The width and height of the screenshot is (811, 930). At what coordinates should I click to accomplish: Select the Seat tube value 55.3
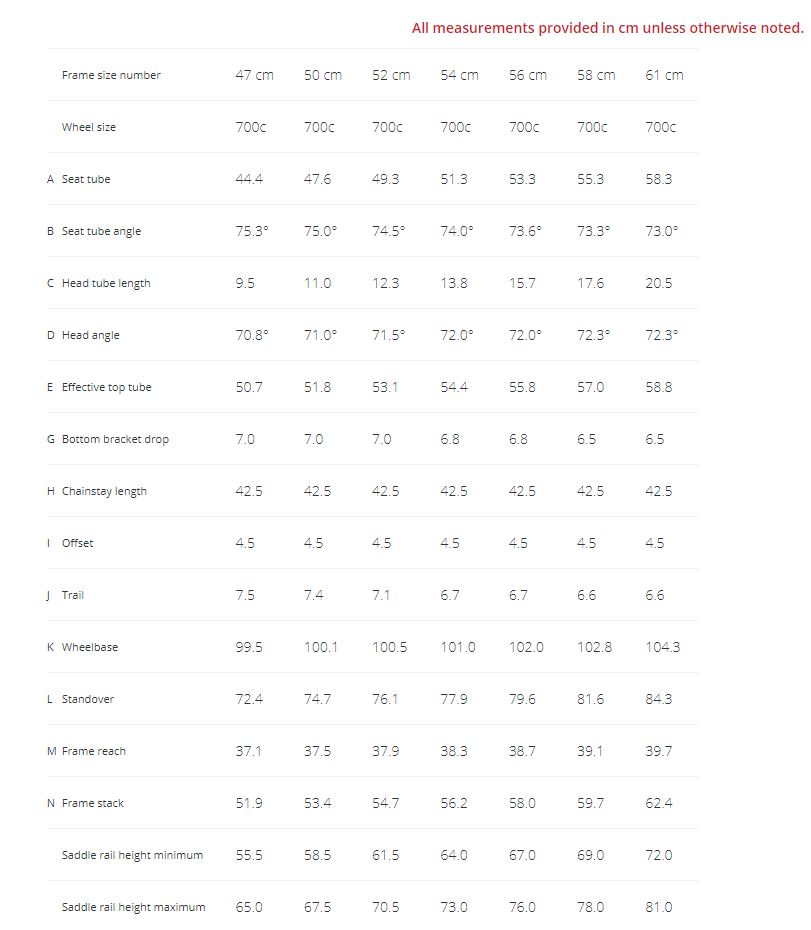tap(590, 179)
